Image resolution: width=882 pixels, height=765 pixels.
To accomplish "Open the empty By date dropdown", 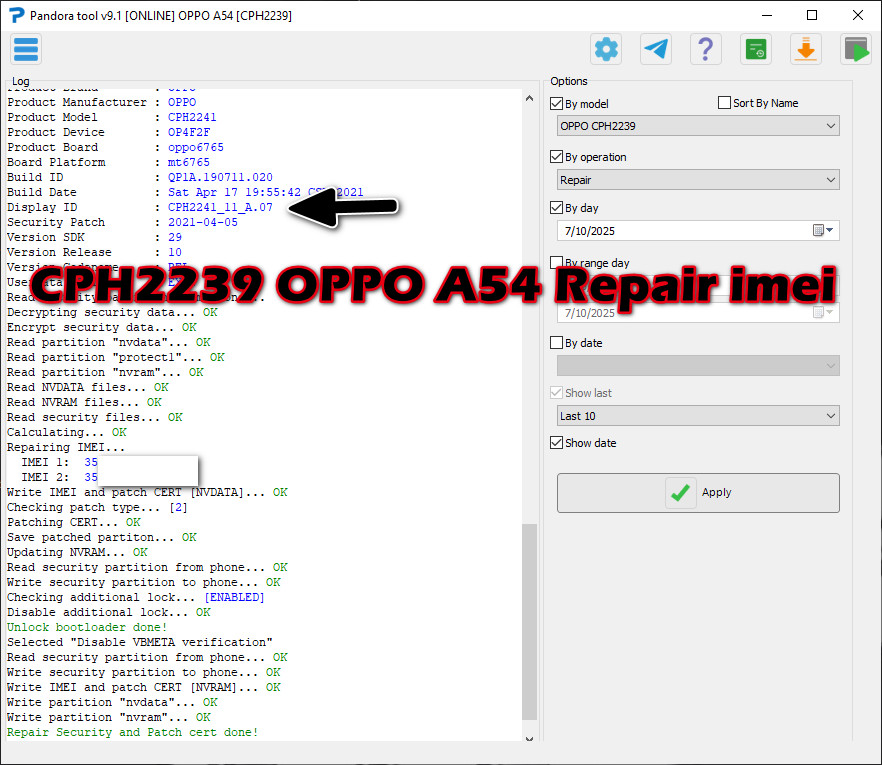I will click(x=698, y=366).
